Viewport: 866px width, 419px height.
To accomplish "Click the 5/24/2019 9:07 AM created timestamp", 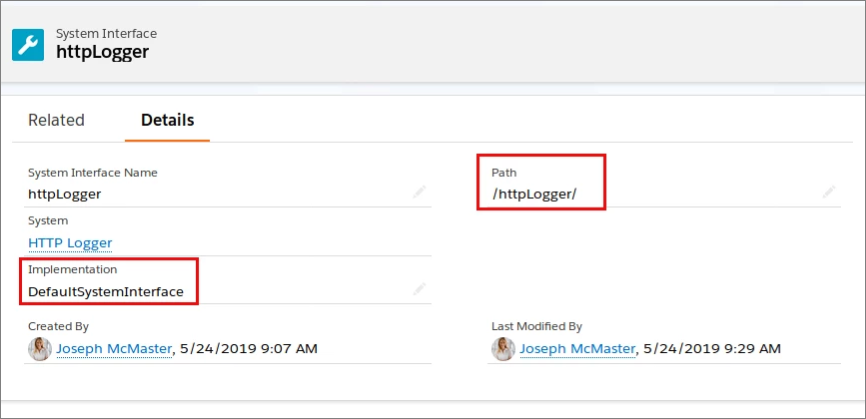I will [249, 348].
